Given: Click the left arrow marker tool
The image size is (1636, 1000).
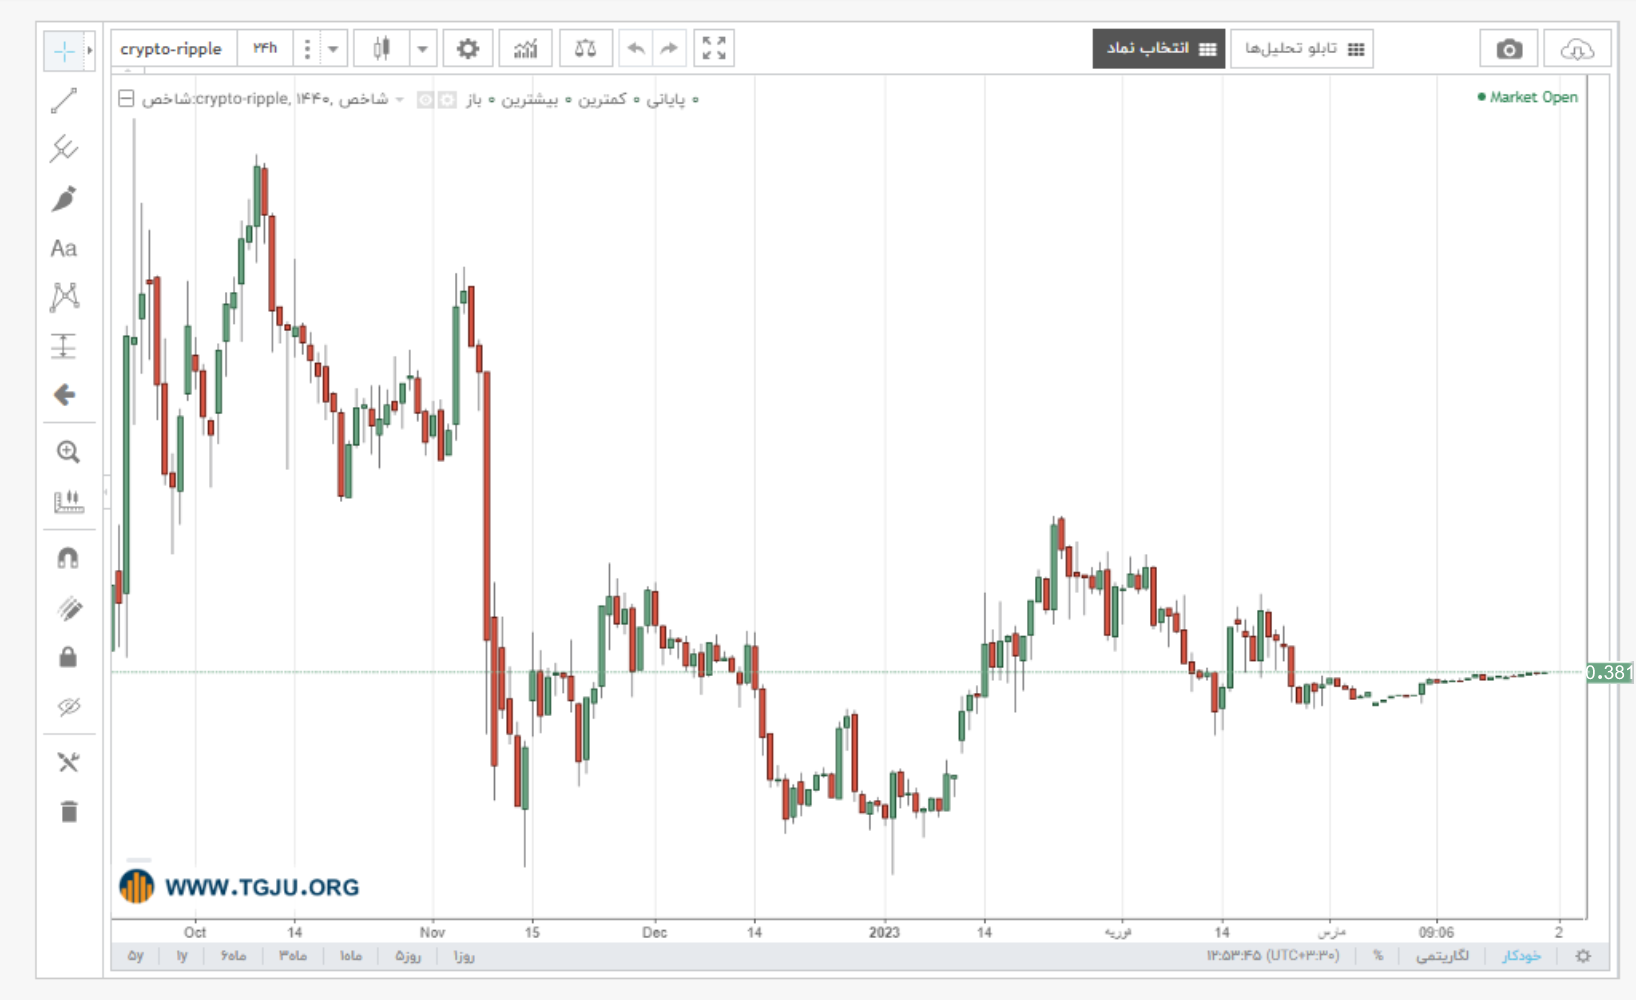Looking at the screenshot, I should pos(64,395).
